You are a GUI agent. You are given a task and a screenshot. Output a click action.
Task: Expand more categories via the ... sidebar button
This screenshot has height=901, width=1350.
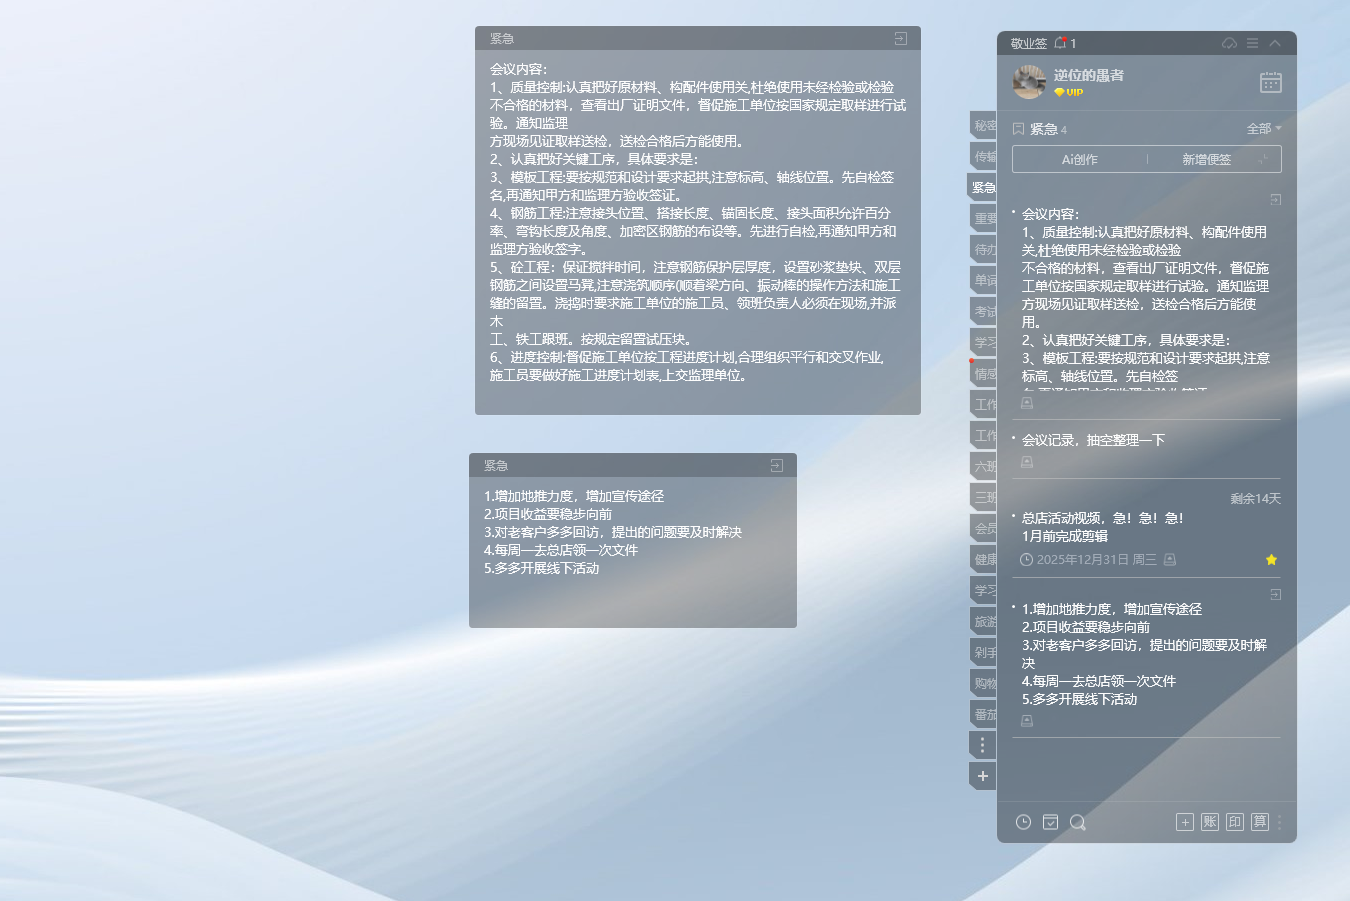(x=982, y=744)
